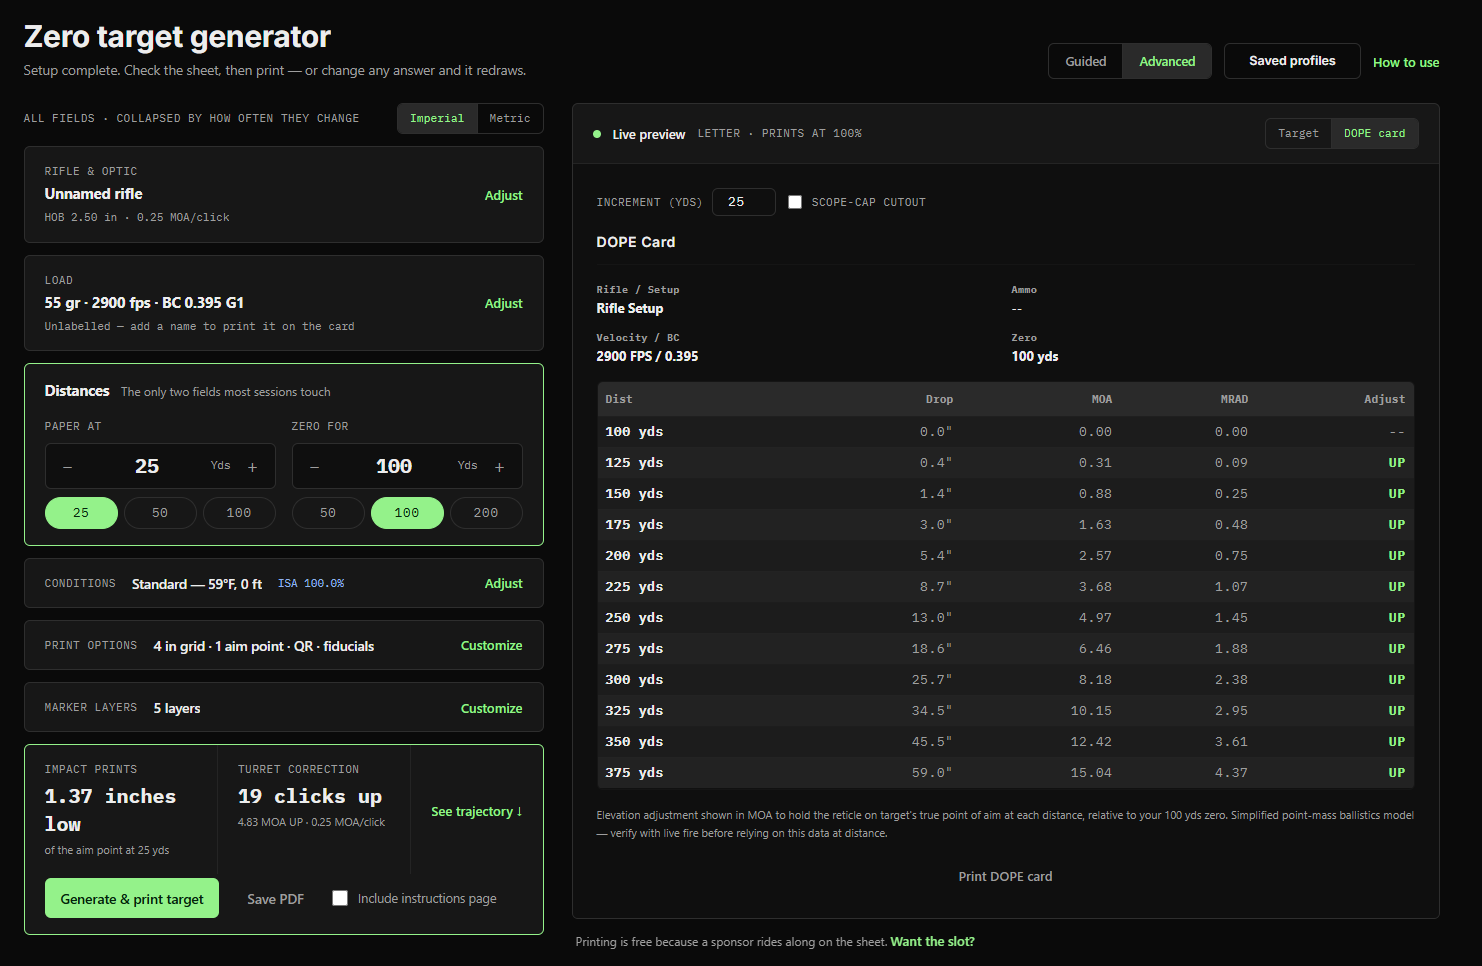Viewport: 1482px width, 966px height.
Task: Click the 2900 FPS / 0.395 value
Action: pos(647,356)
